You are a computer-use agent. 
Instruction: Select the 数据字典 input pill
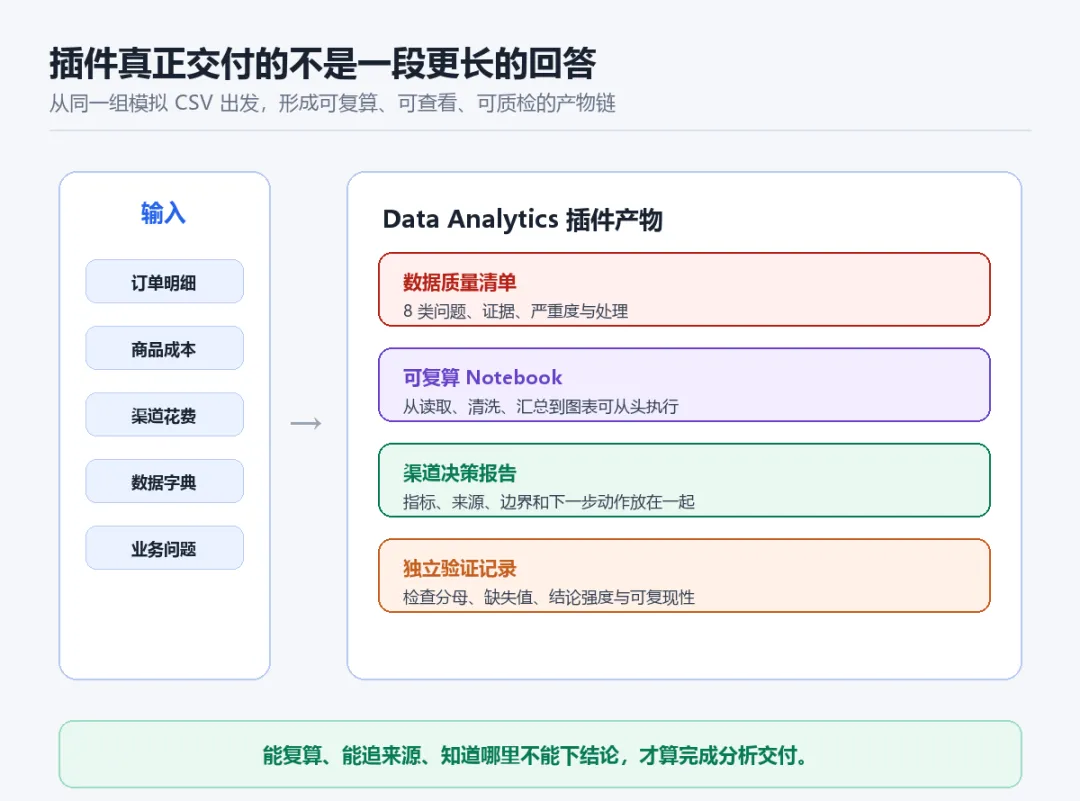[x=165, y=481]
